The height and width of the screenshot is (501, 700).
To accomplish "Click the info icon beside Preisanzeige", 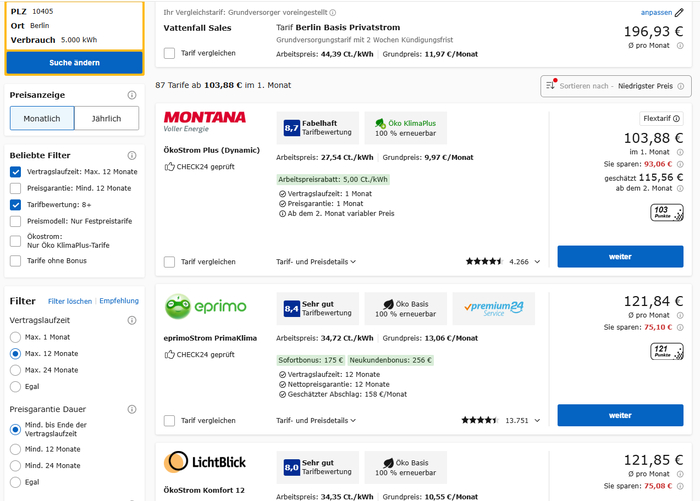I will click(x=132, y=95).
